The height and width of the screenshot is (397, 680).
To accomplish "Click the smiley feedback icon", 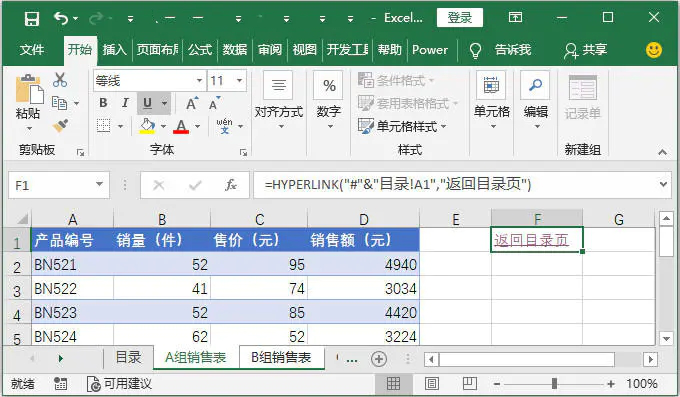I will click(654, 50).
